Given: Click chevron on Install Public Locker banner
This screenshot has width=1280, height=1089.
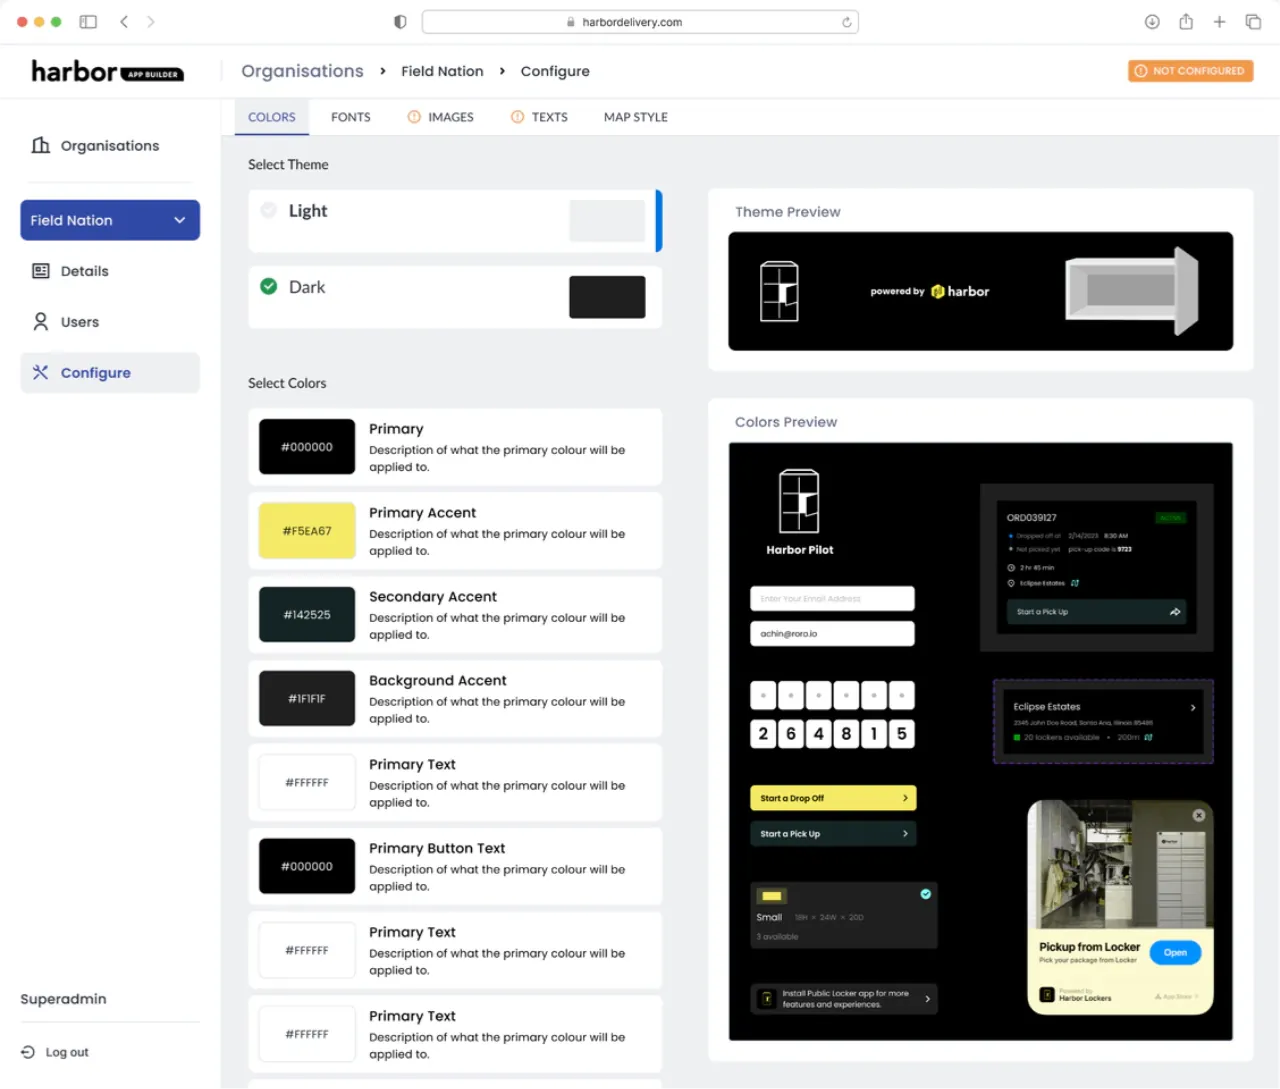Looking at the screenshot, I should (x=927, y=998).
